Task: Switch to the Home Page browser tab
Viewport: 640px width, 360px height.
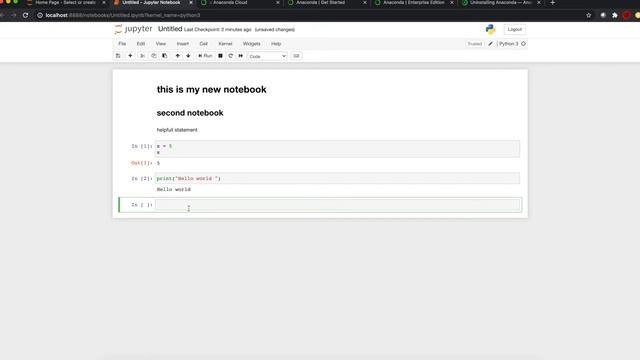Action: point(65,2)
